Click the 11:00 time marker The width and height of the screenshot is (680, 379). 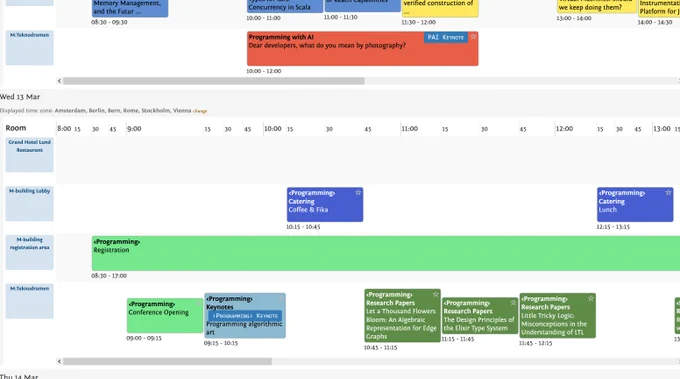coord(409,128)
